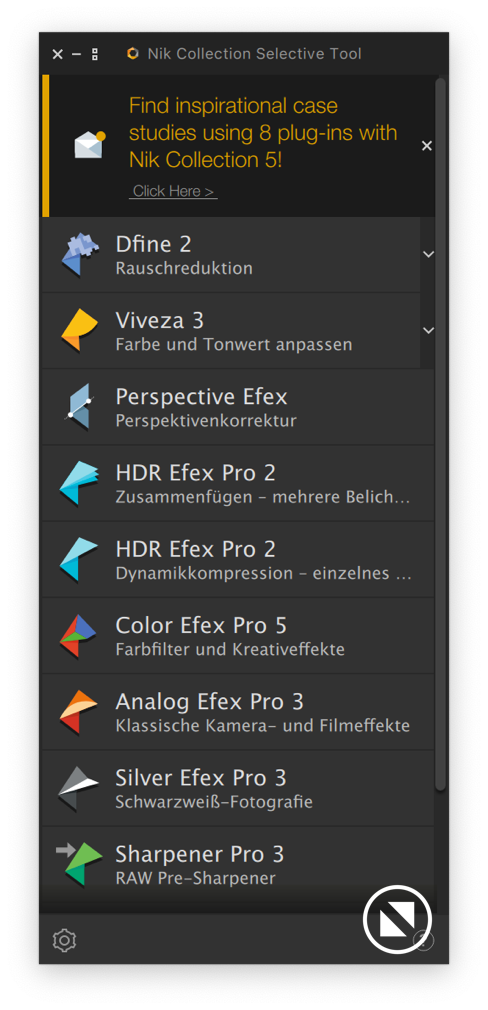Open Farbfilter und Kreativeffekte entry

(x=238, y=636)
